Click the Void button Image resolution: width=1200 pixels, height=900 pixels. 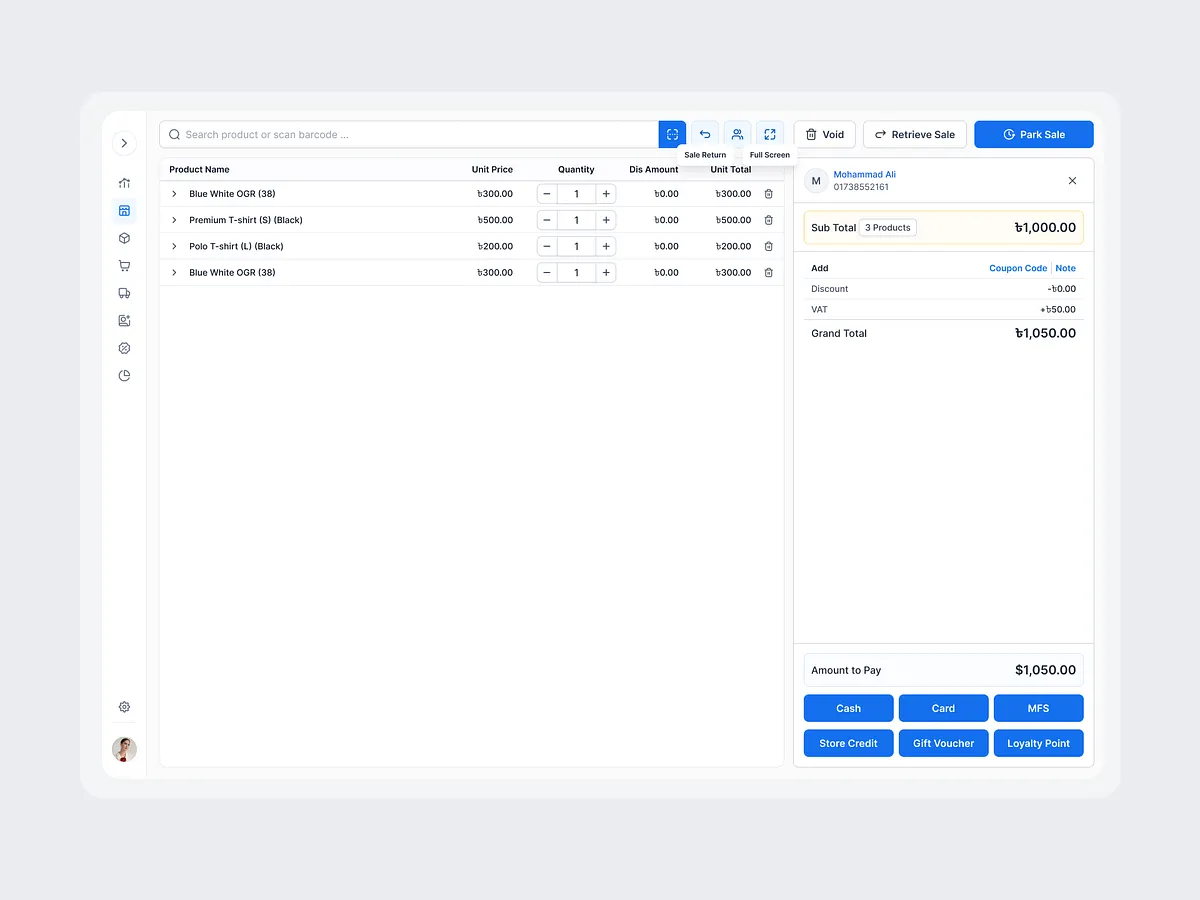(824, 134)
